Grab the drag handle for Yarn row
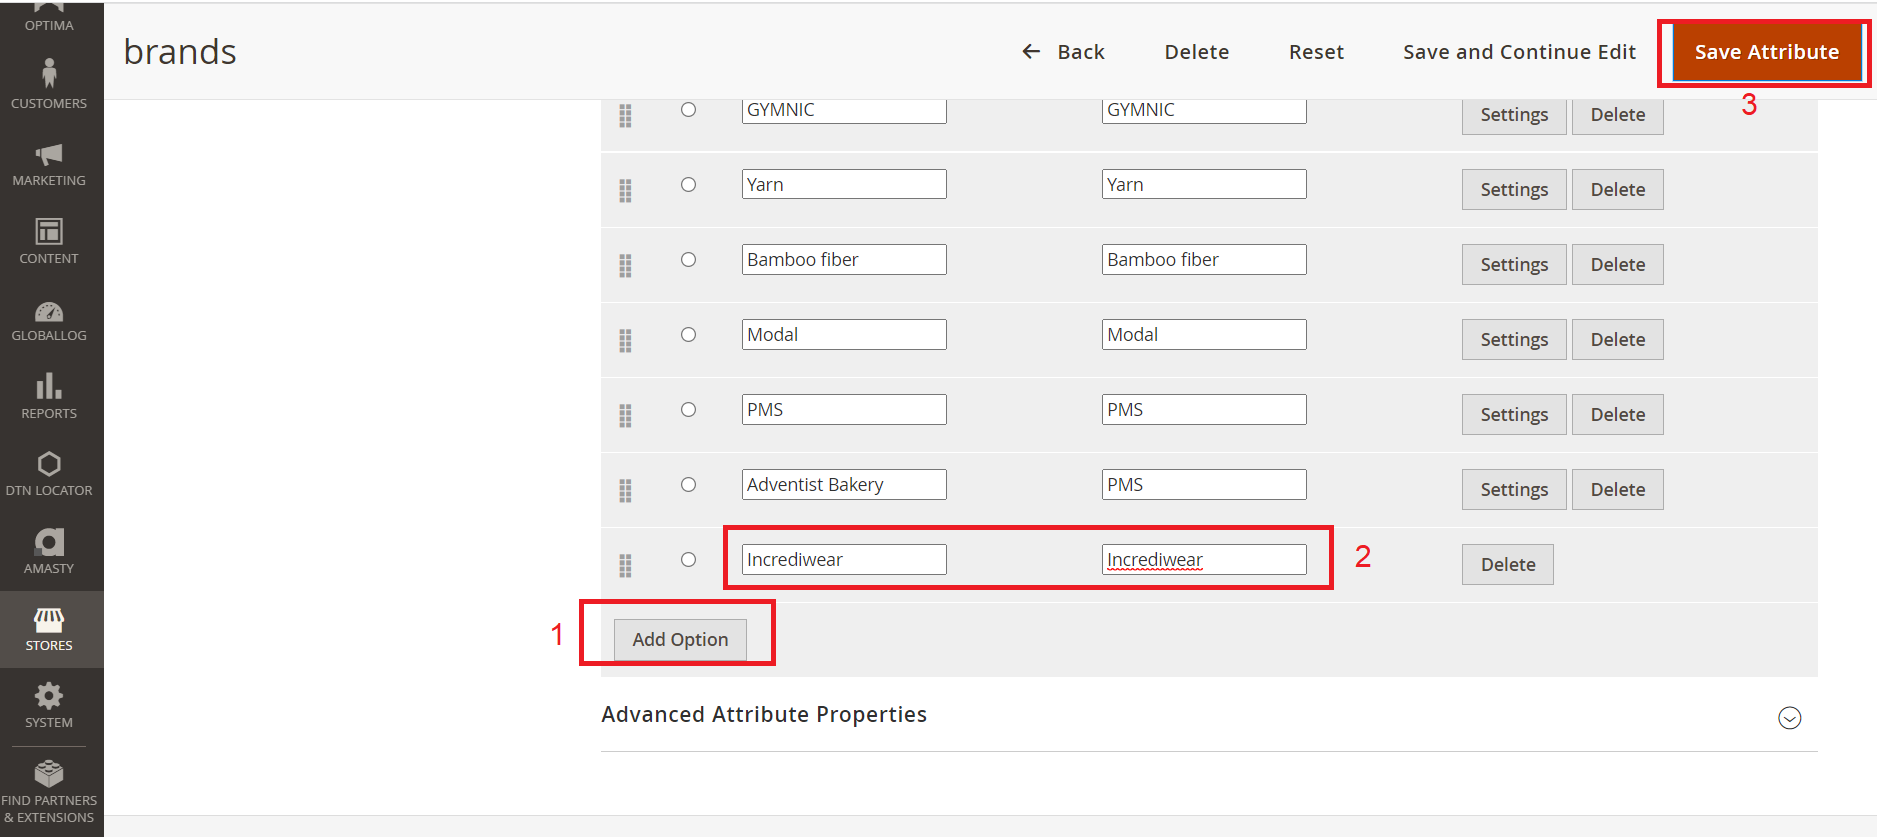The width and height of the screenshot is (1877, 837). coord(625,190)
